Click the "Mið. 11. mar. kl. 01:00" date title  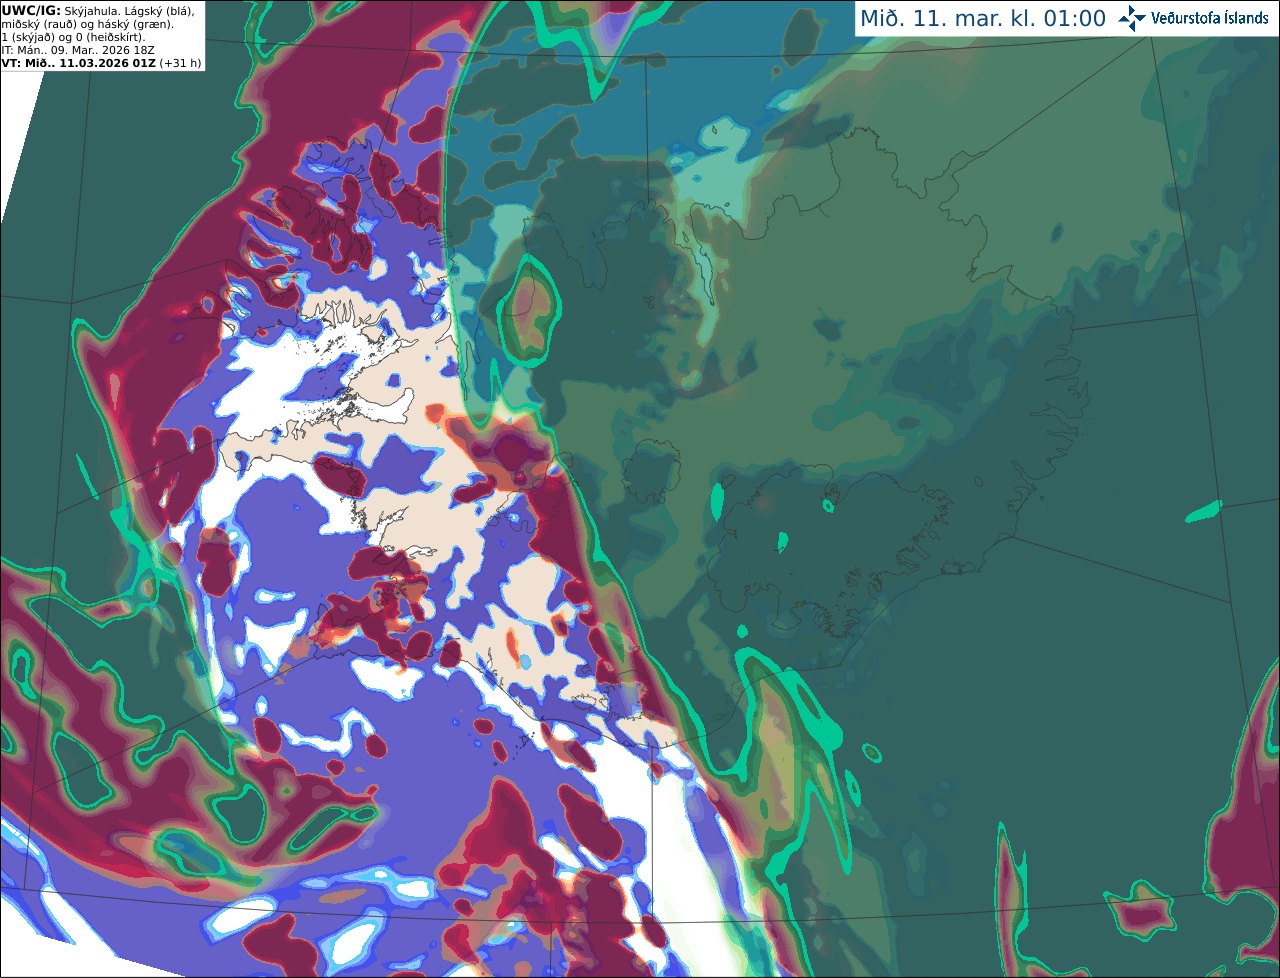(x=983, y=19)
